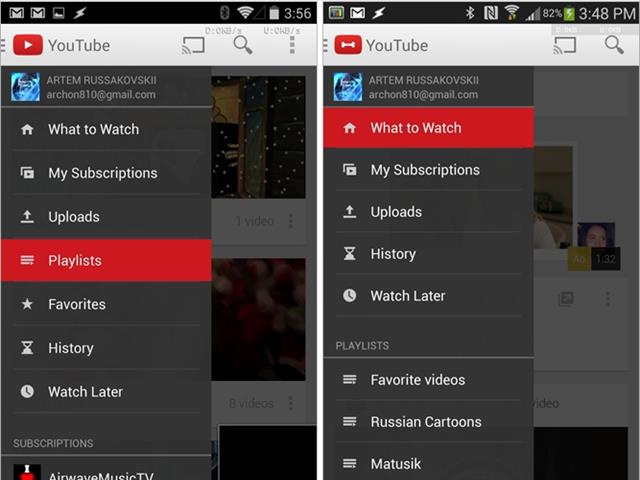Open History in left drawer

(x=106, y=348)
